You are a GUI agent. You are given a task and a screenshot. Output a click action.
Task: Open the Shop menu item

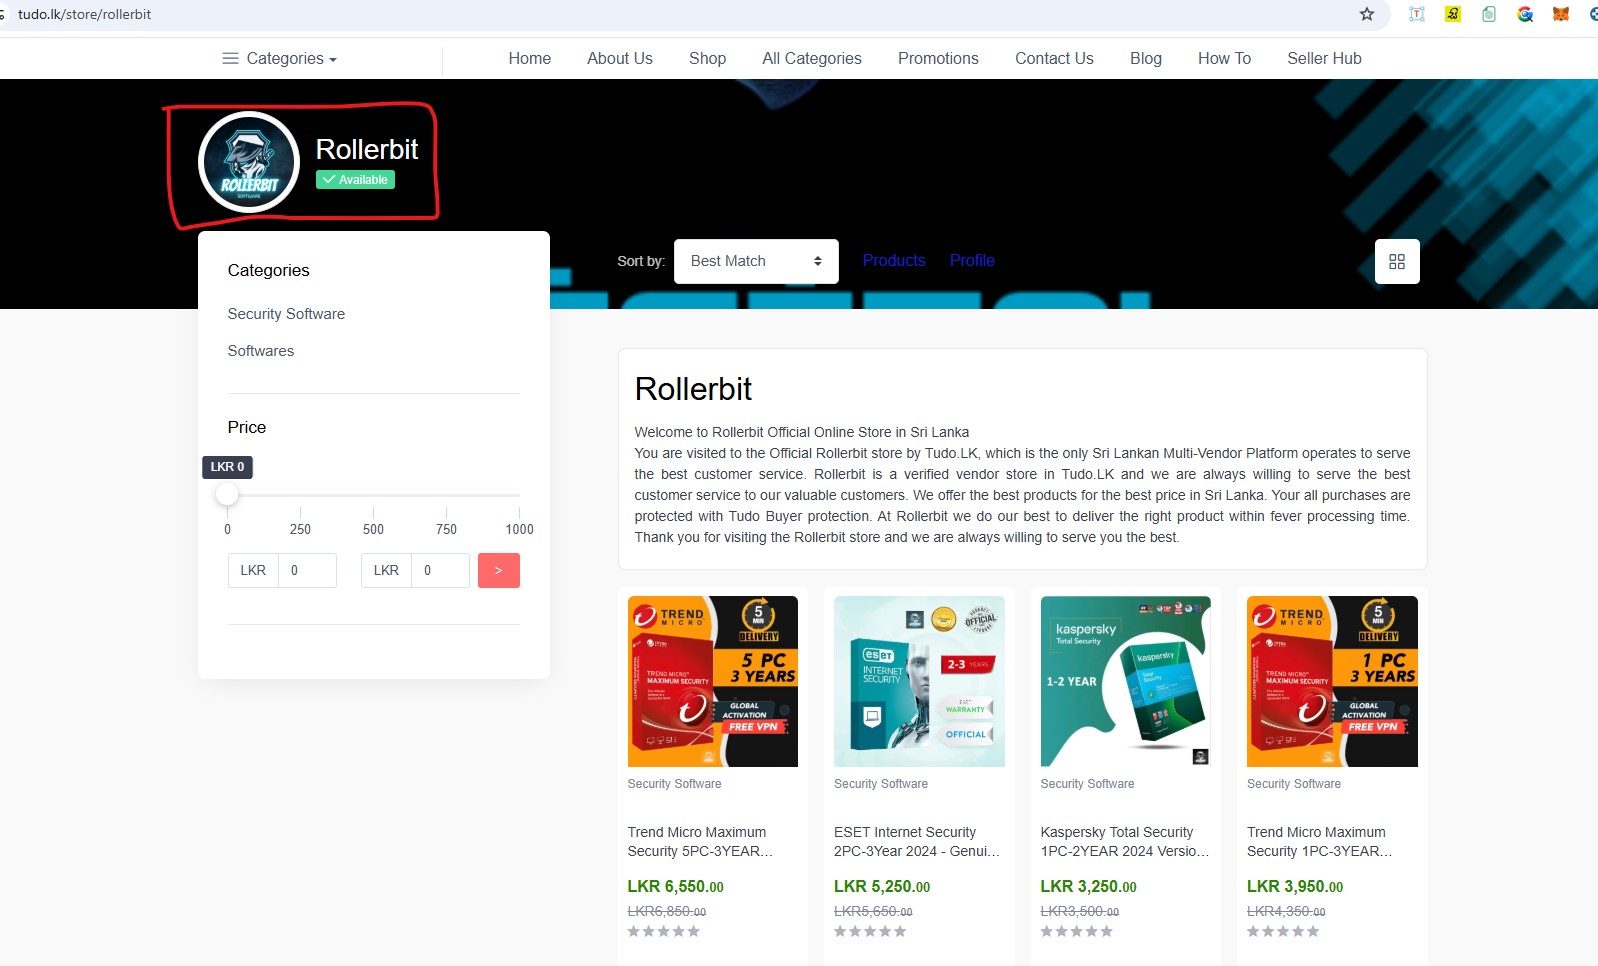(708, 58)
